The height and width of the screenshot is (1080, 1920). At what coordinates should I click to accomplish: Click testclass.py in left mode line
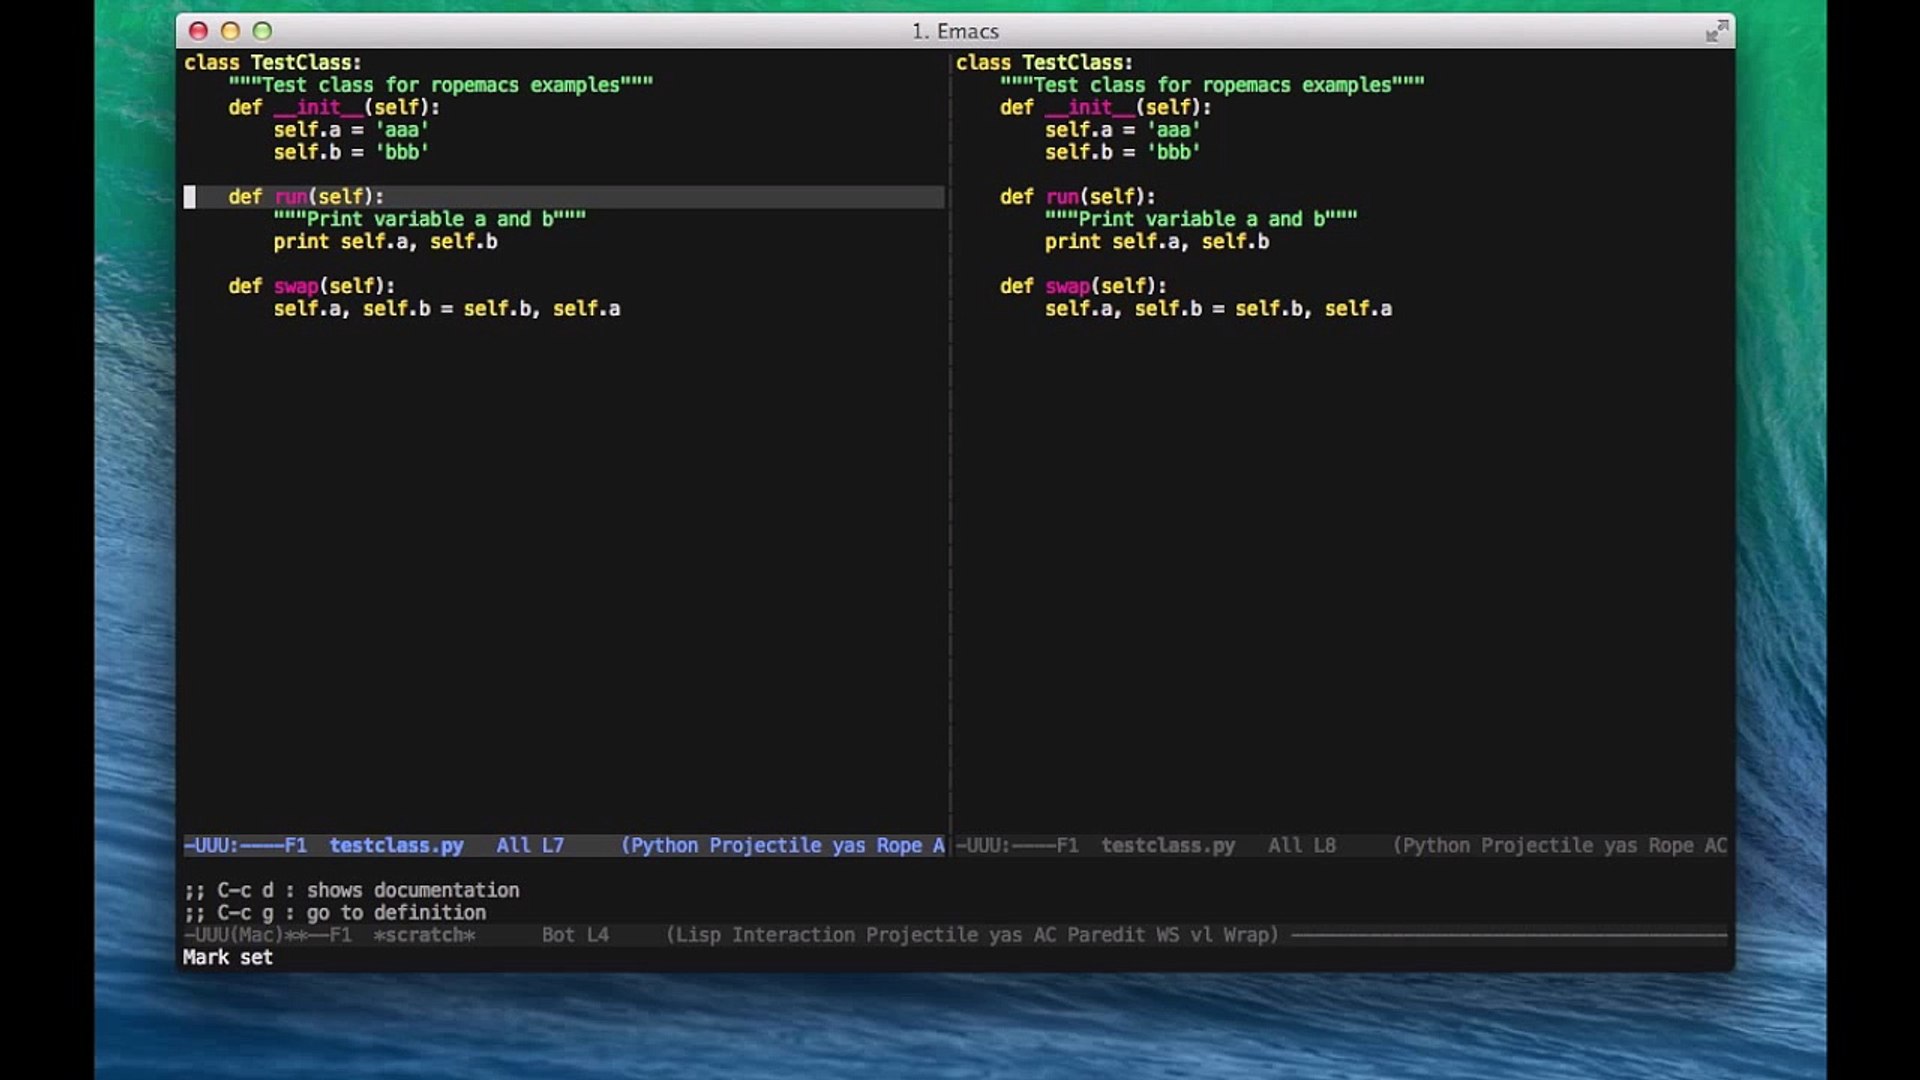click(x=396, y=846)
